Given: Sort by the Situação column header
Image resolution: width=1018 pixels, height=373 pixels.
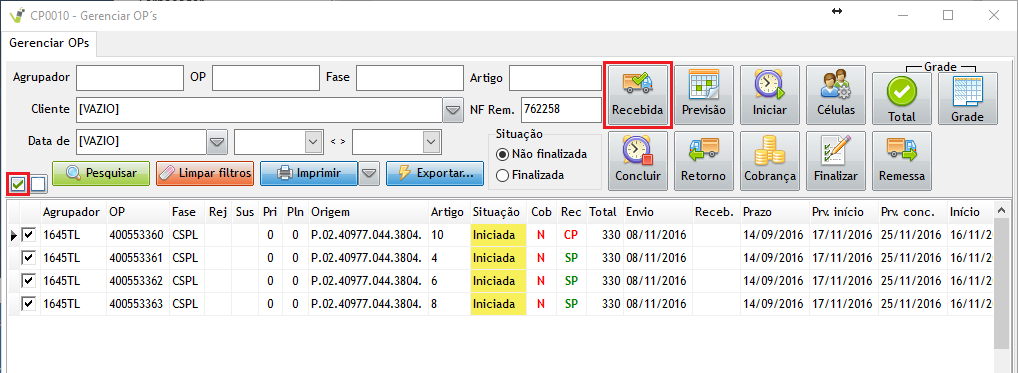Looking at the screenshot, I should 498,212.
